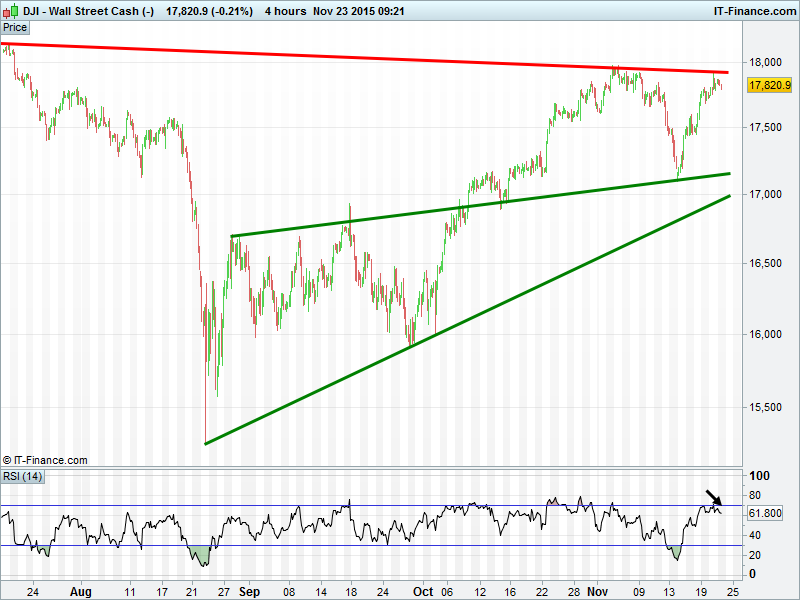Click the 17,000 price axis label

765,194
